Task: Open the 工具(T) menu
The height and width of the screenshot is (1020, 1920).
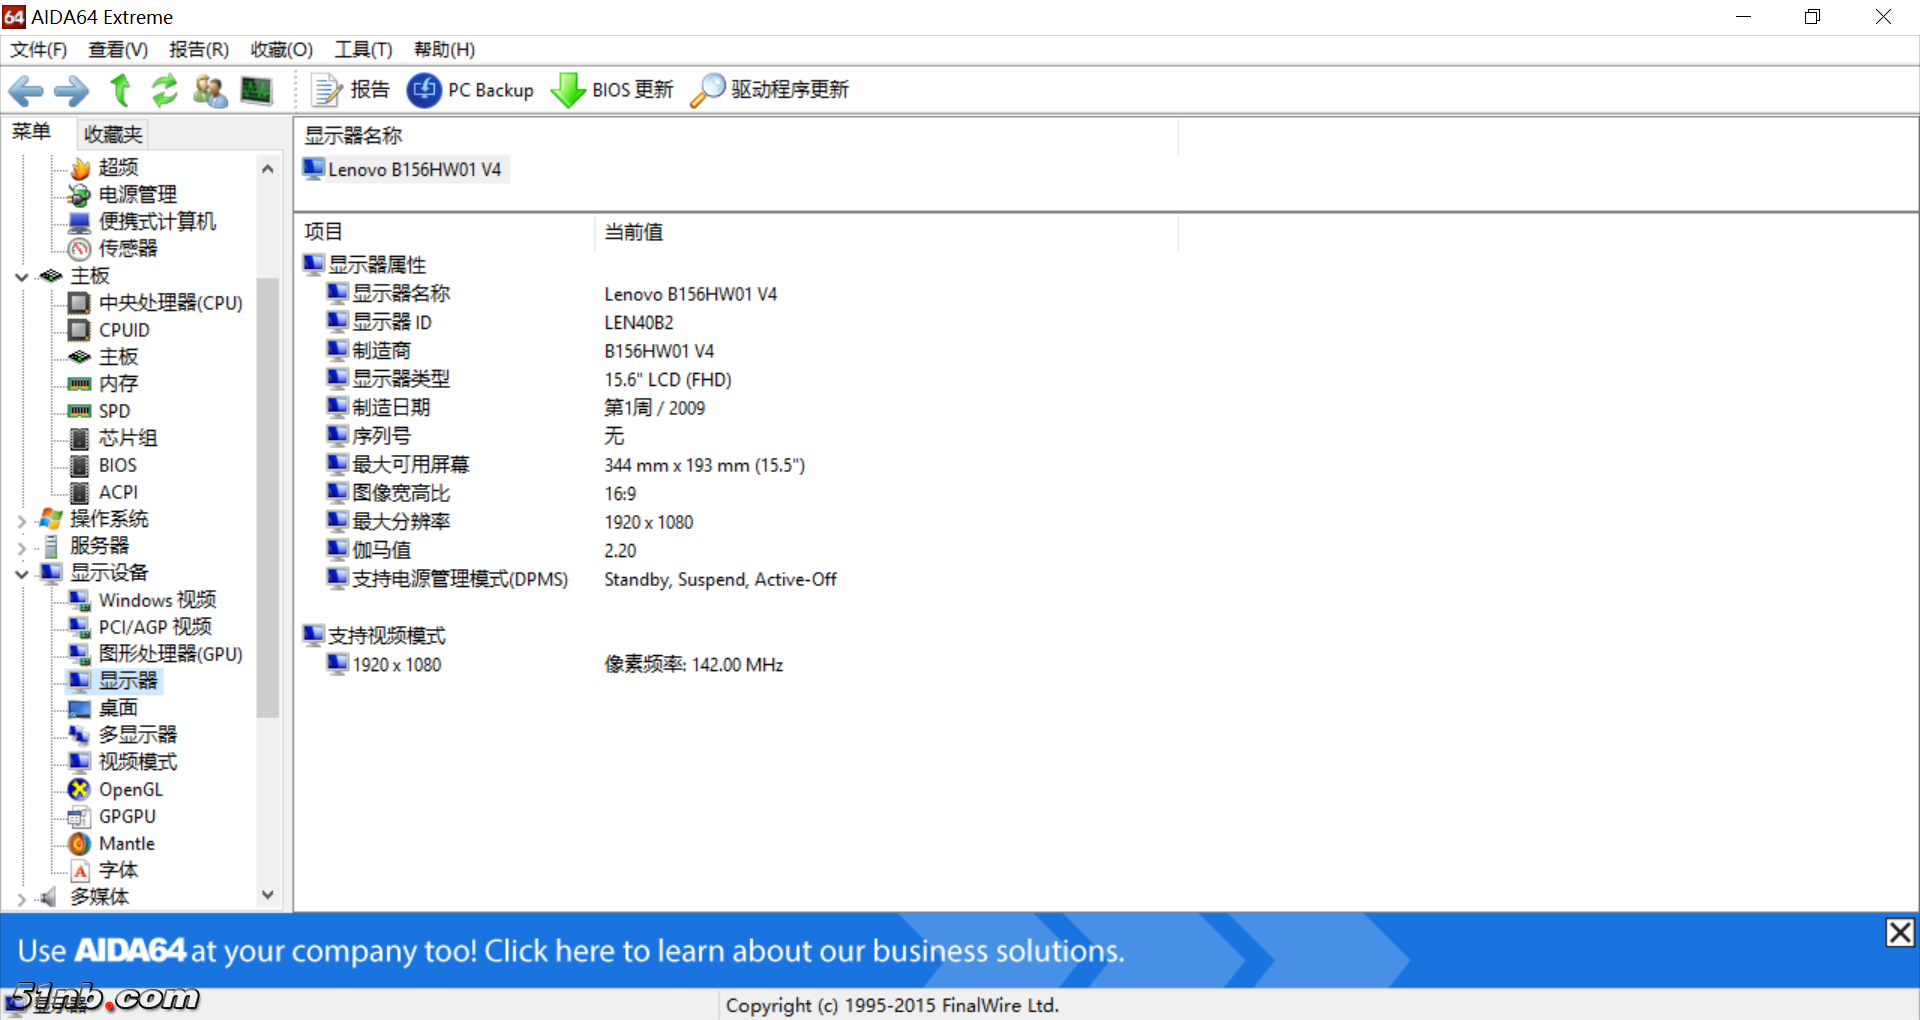Action: pyautogui.click(x=362, y=50)
